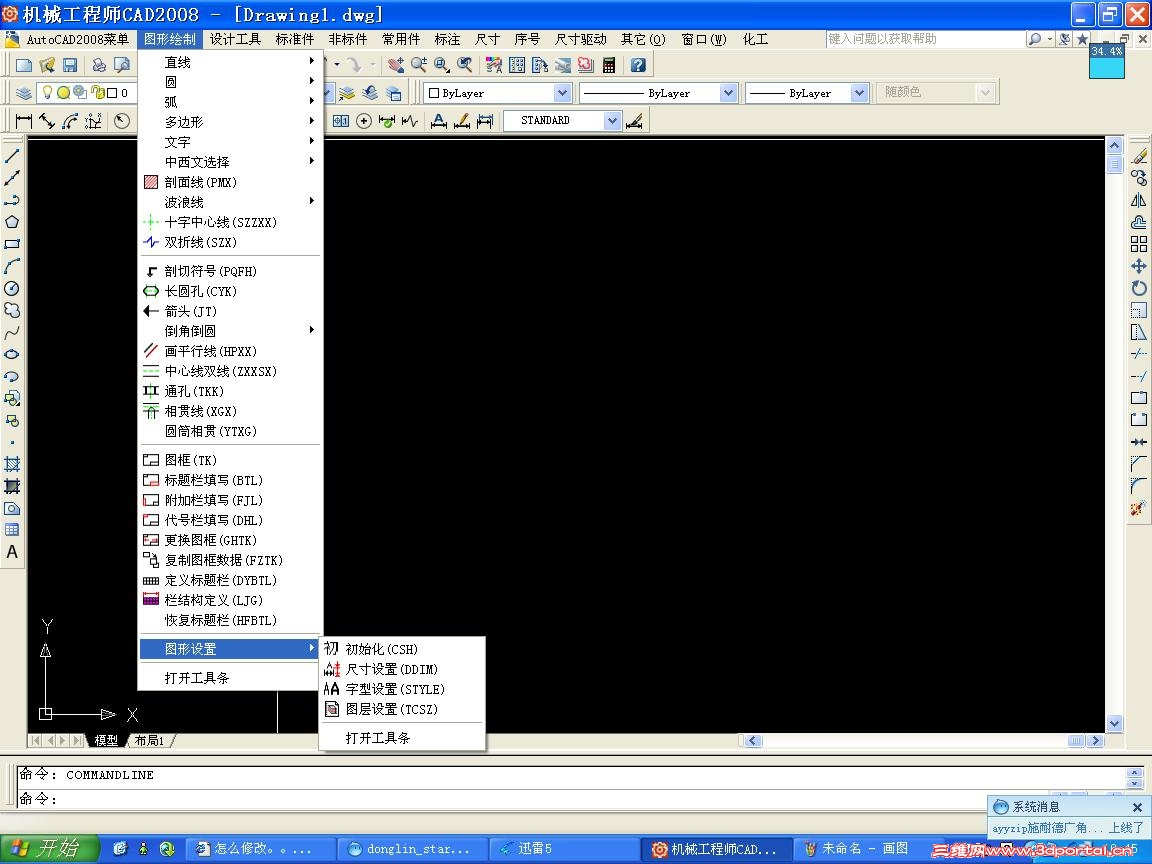Expand the 多边形 submenu

click(231, 122)
